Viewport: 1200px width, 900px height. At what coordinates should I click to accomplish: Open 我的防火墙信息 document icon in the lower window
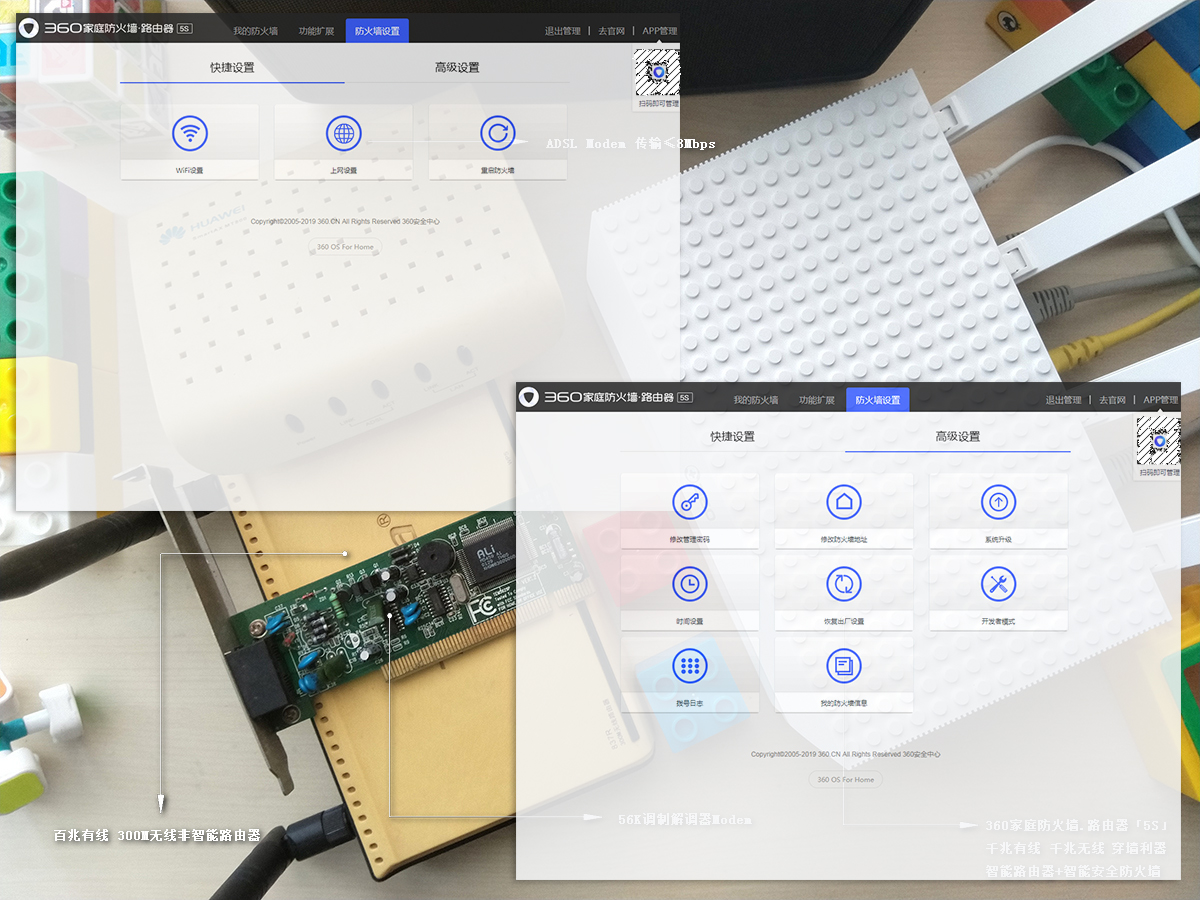click(844, 665)
